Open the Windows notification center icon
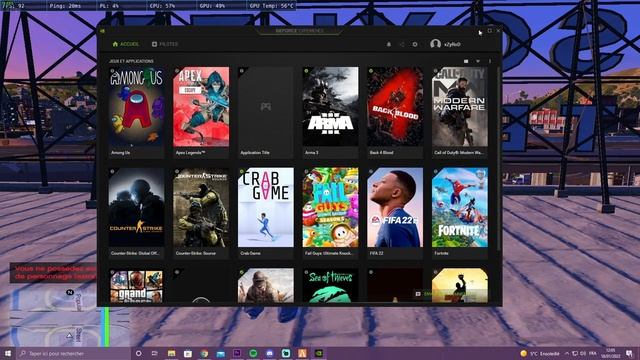The image size is (640, 360). coord(629,353)
